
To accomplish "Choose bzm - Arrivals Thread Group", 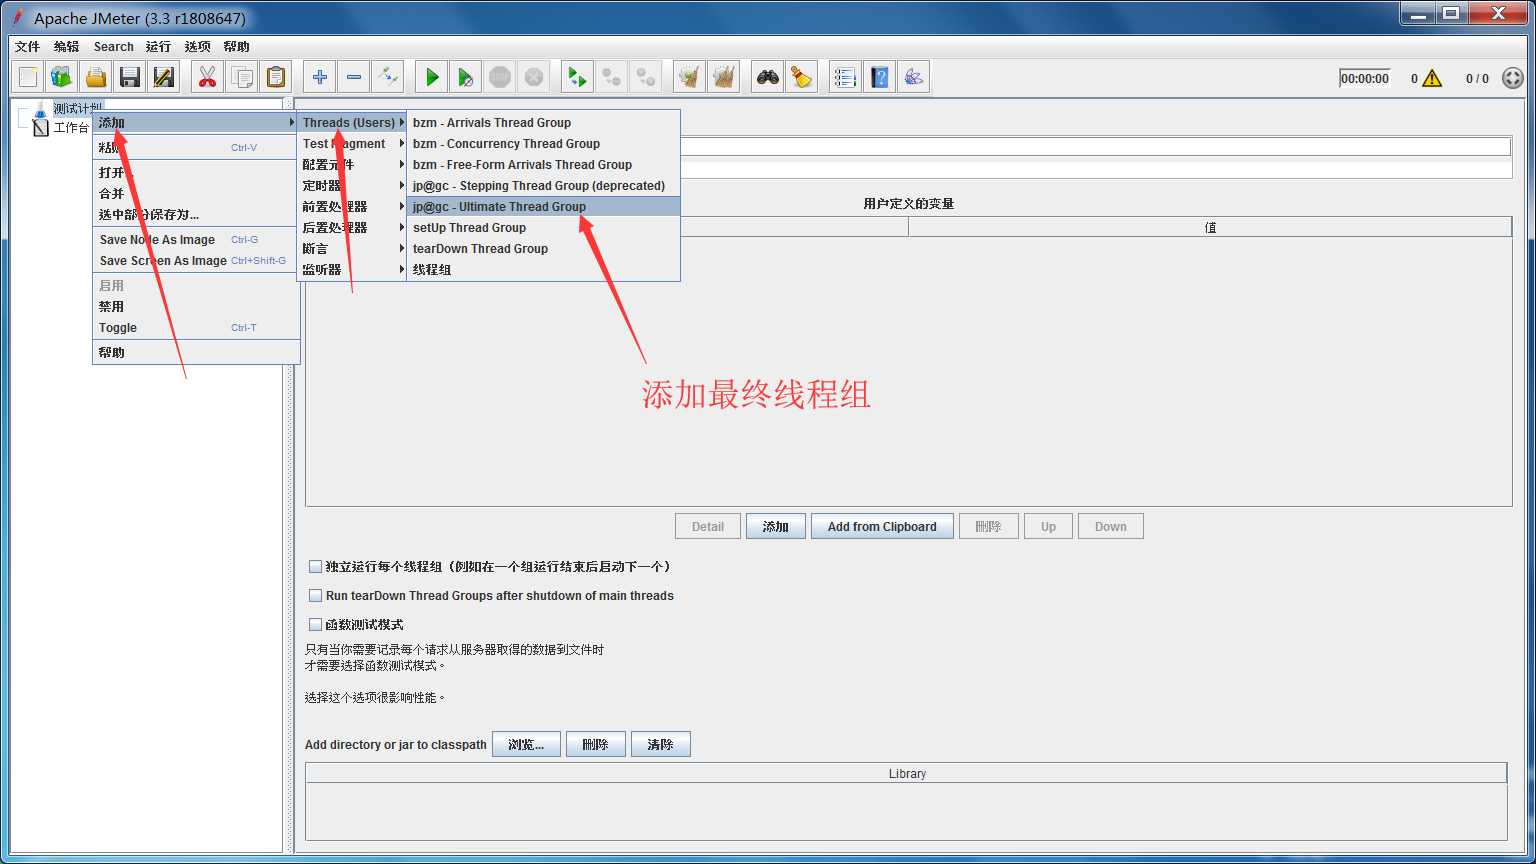I will (543, 123).
